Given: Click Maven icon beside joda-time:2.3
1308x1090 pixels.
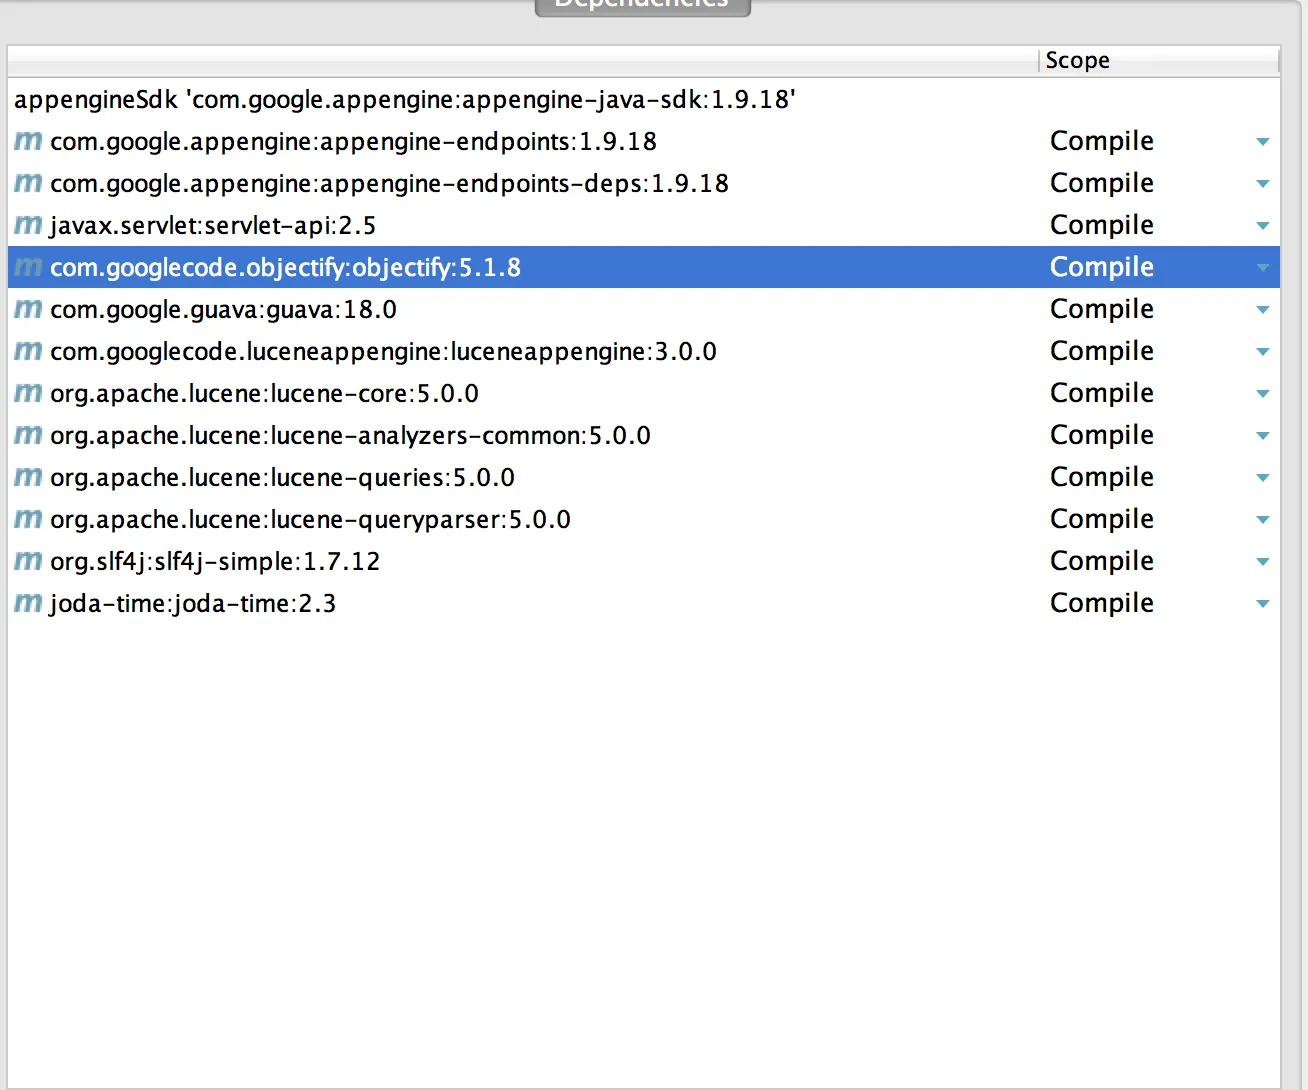Looking at the screenshot, I should tap(28, 603).
